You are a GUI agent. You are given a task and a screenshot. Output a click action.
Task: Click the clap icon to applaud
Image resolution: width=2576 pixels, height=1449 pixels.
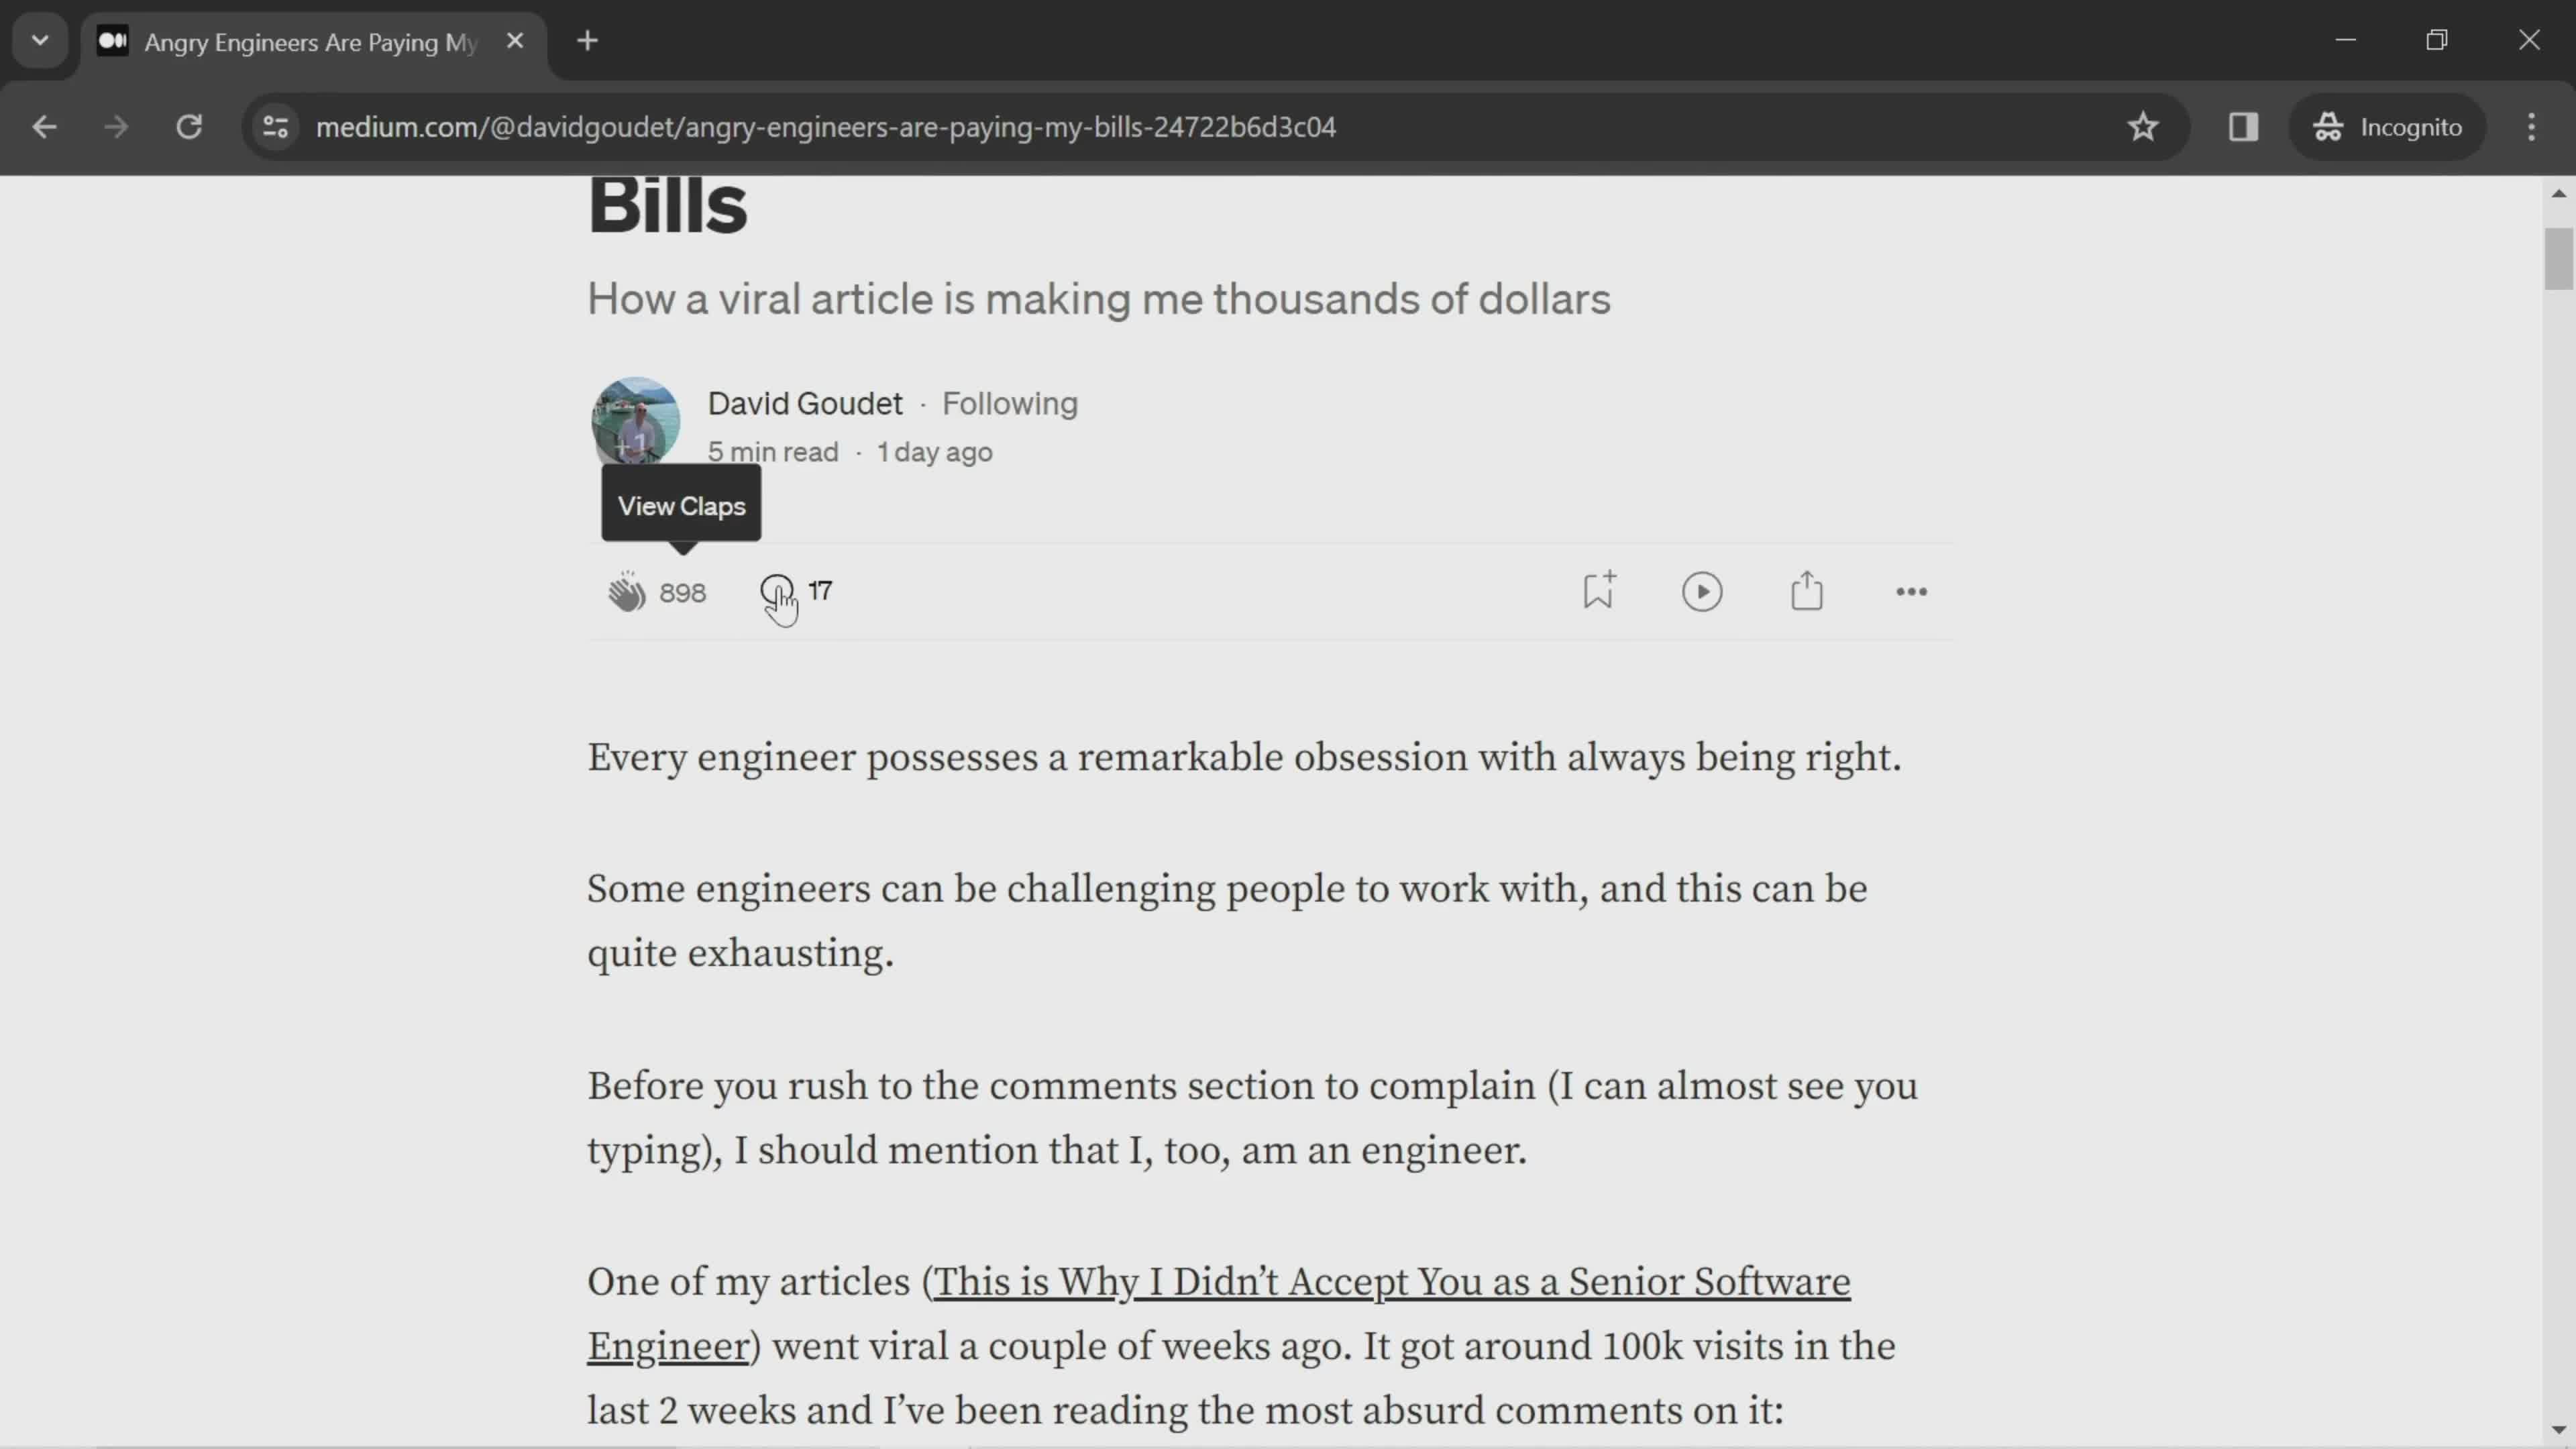[627, 591]
